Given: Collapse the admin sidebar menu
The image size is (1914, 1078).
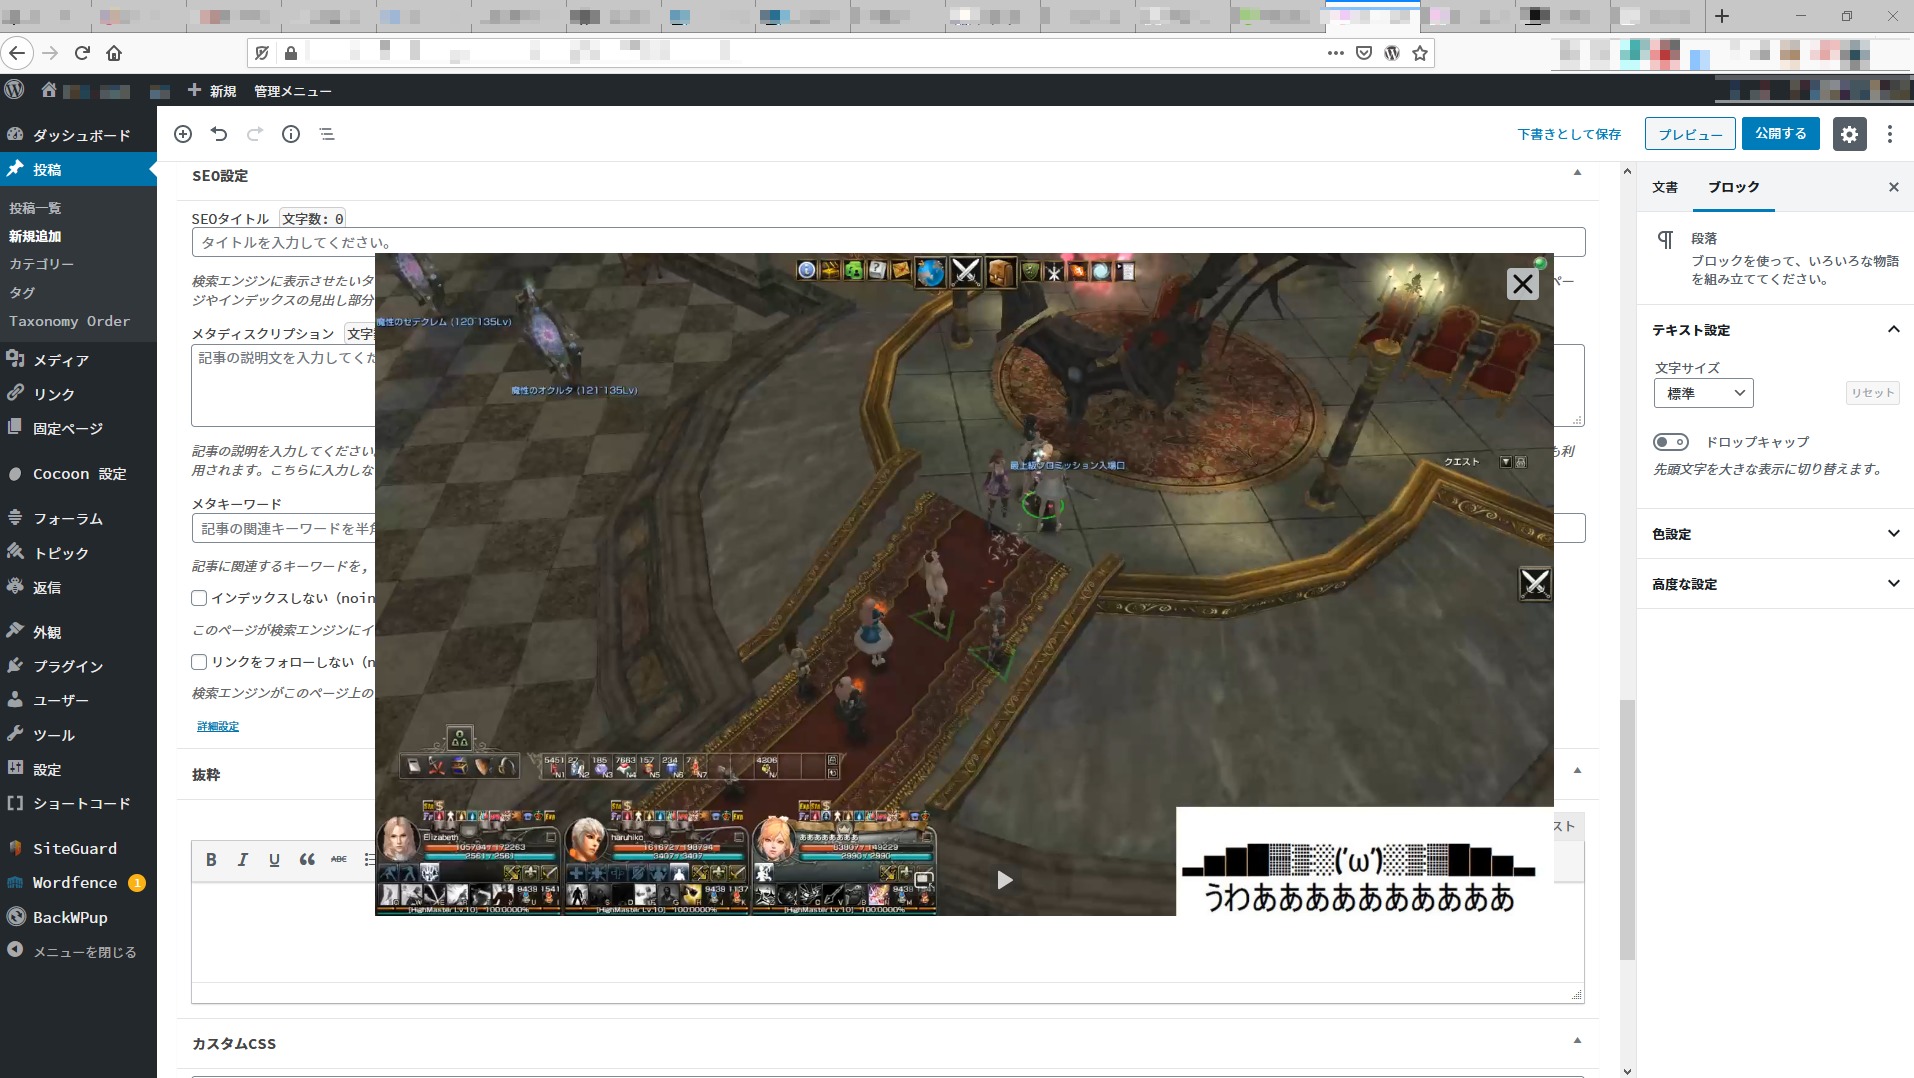Looking at the screenshot, I should tap(78, 952).
